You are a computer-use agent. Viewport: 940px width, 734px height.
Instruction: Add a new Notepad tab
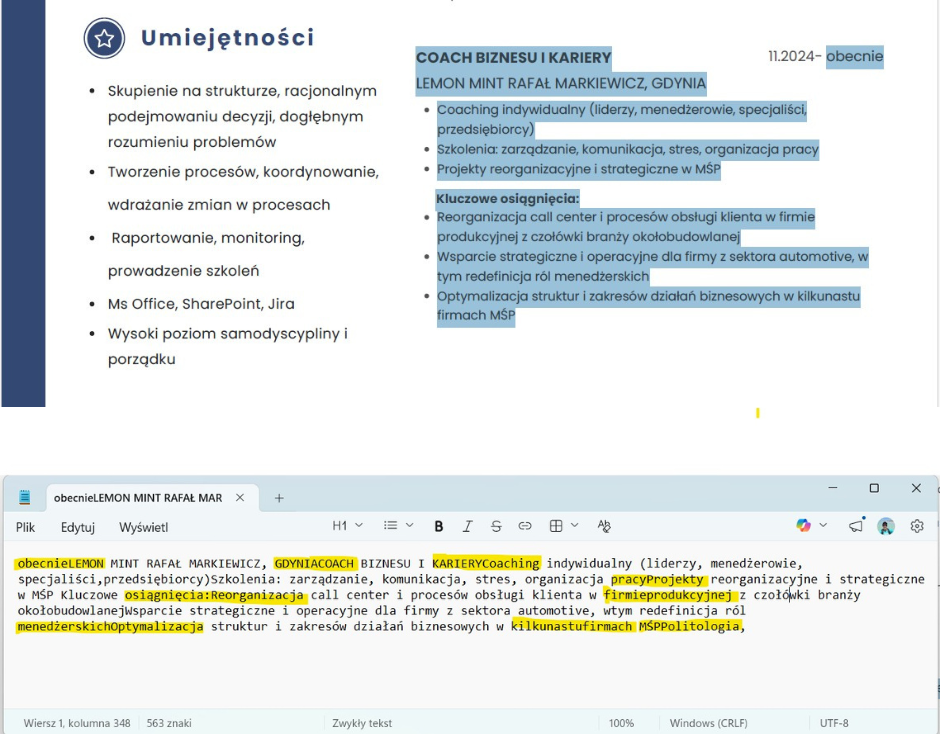point(279,498)
